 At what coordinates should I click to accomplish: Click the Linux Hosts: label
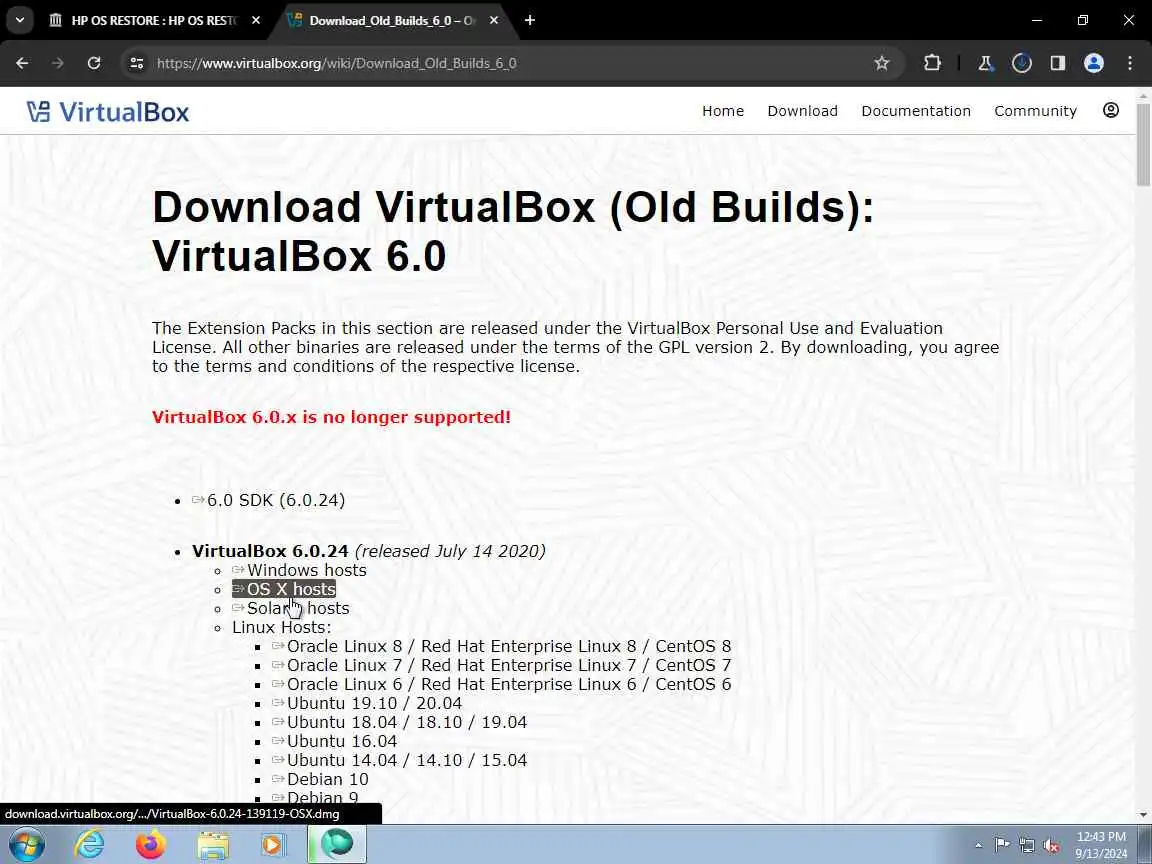[282, 627]
